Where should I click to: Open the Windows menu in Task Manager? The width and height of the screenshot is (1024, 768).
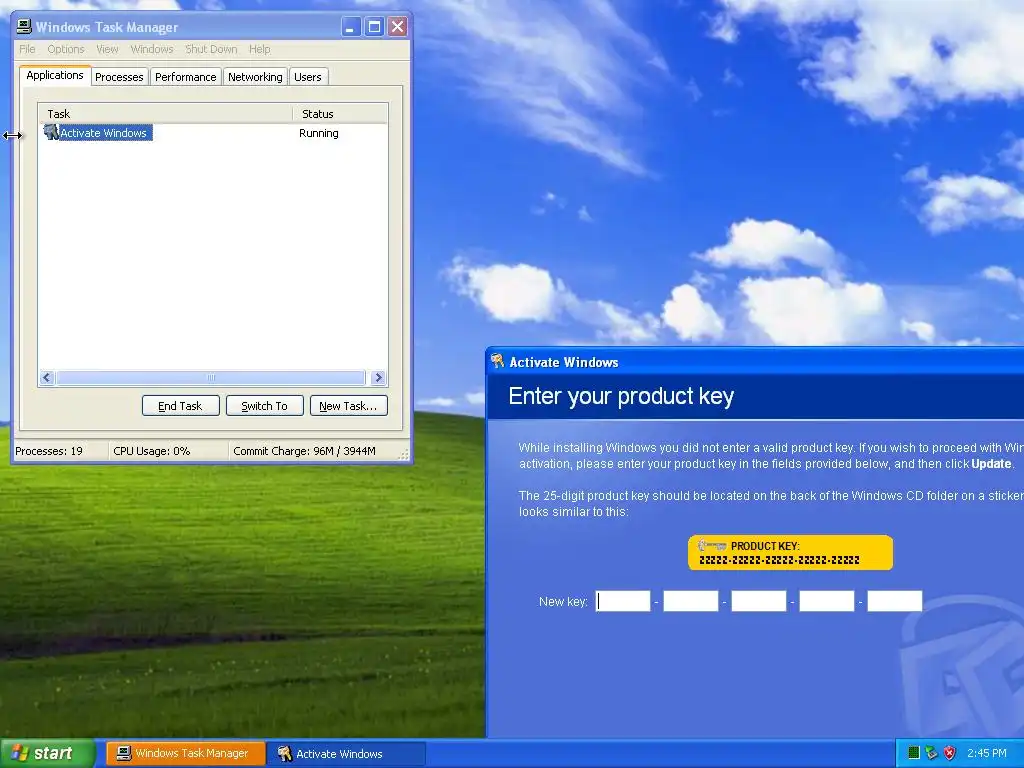(152, 49)
